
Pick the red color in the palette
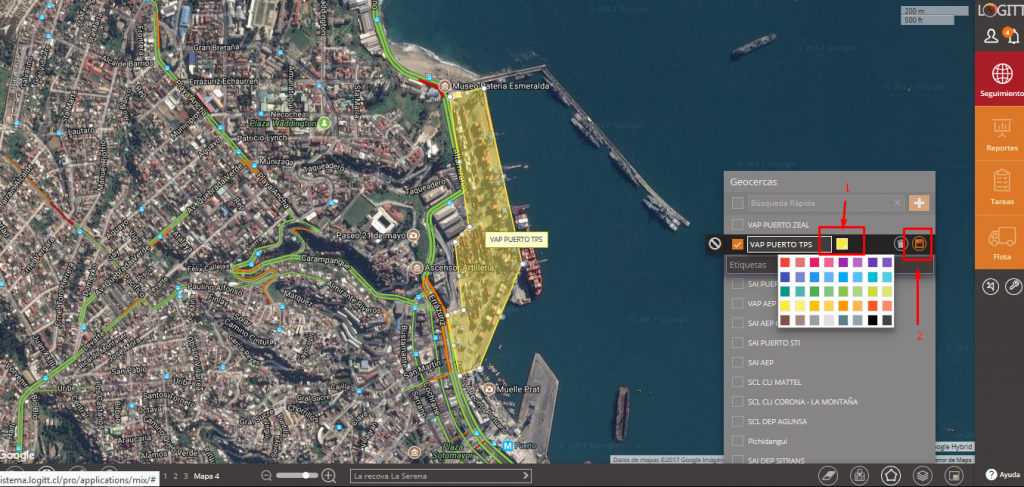click(x=785, y=262)
